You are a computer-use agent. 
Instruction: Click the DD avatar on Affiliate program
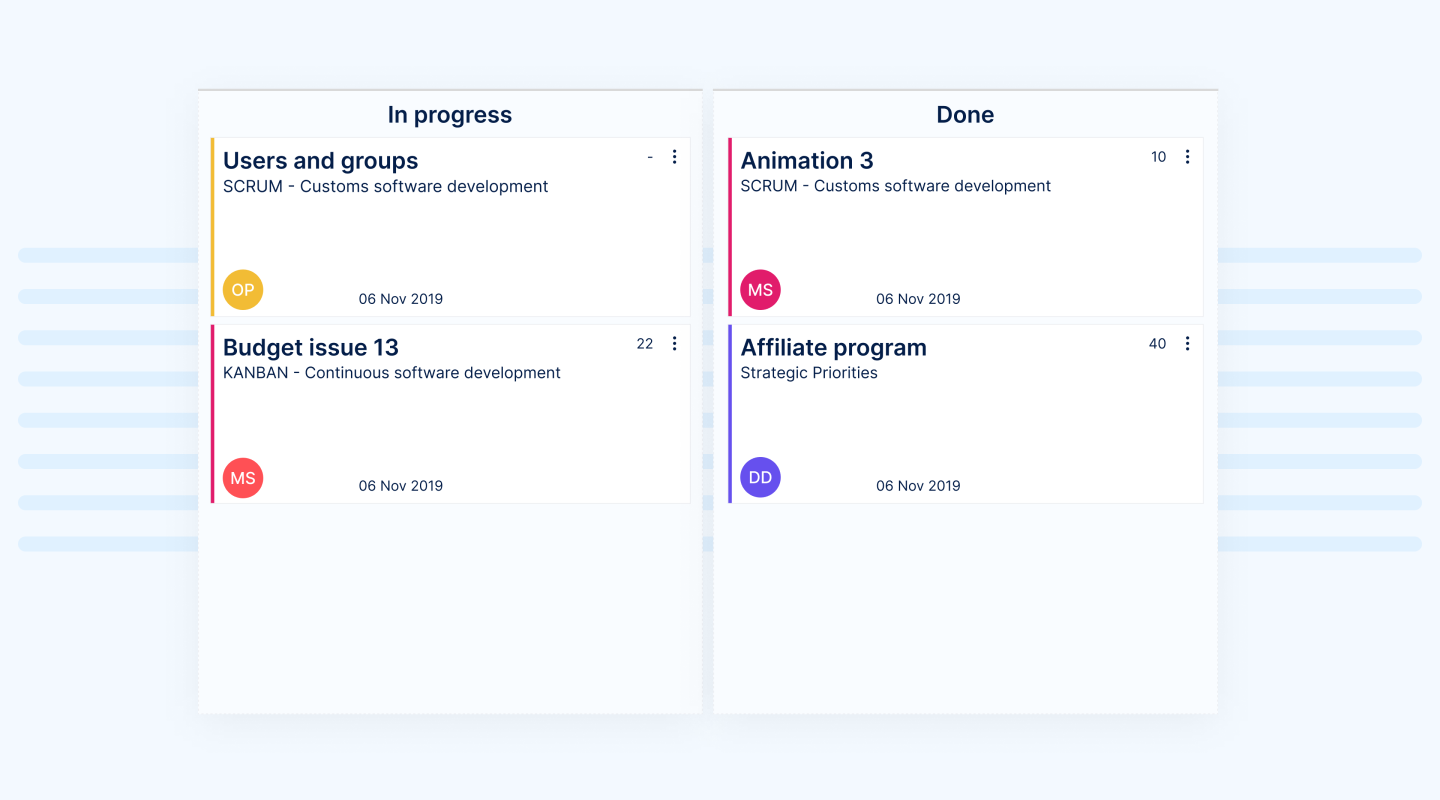click(x=760, y=478)
